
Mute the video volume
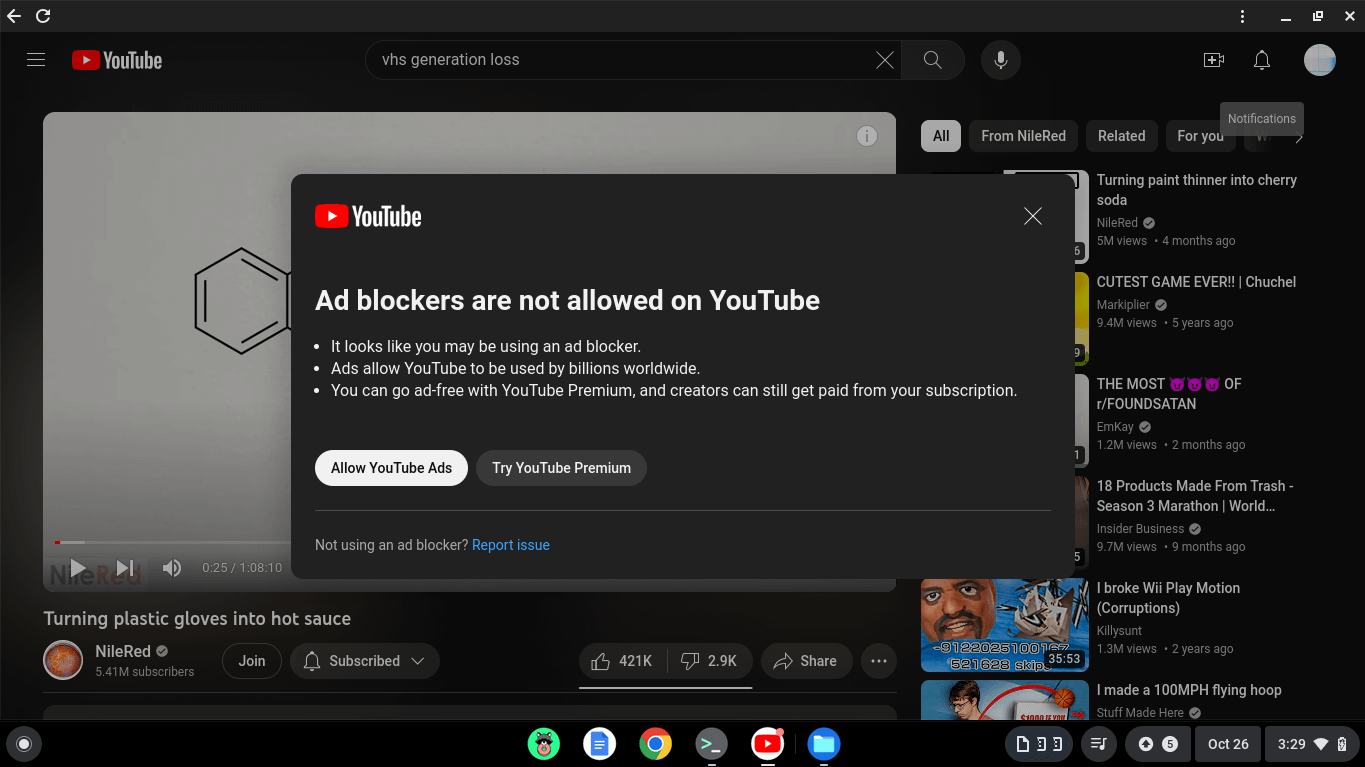point(172,568)
